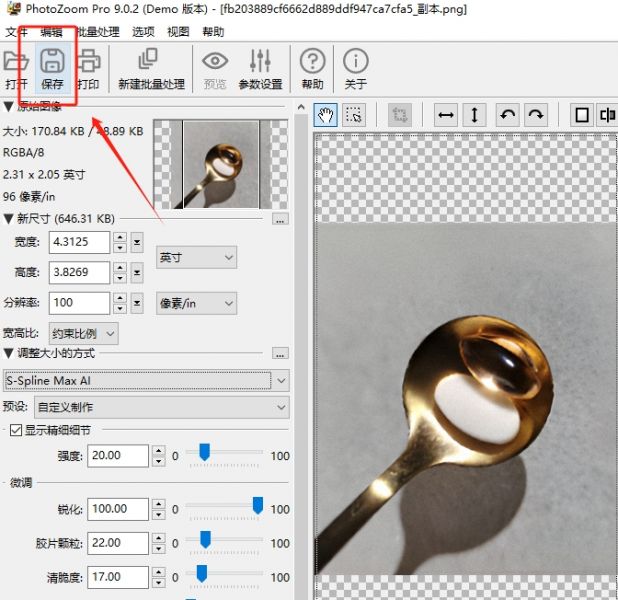This screenshot has width=618, height=600.
Task: Click the 清脆度 slider handle
Action: (202, 573)
